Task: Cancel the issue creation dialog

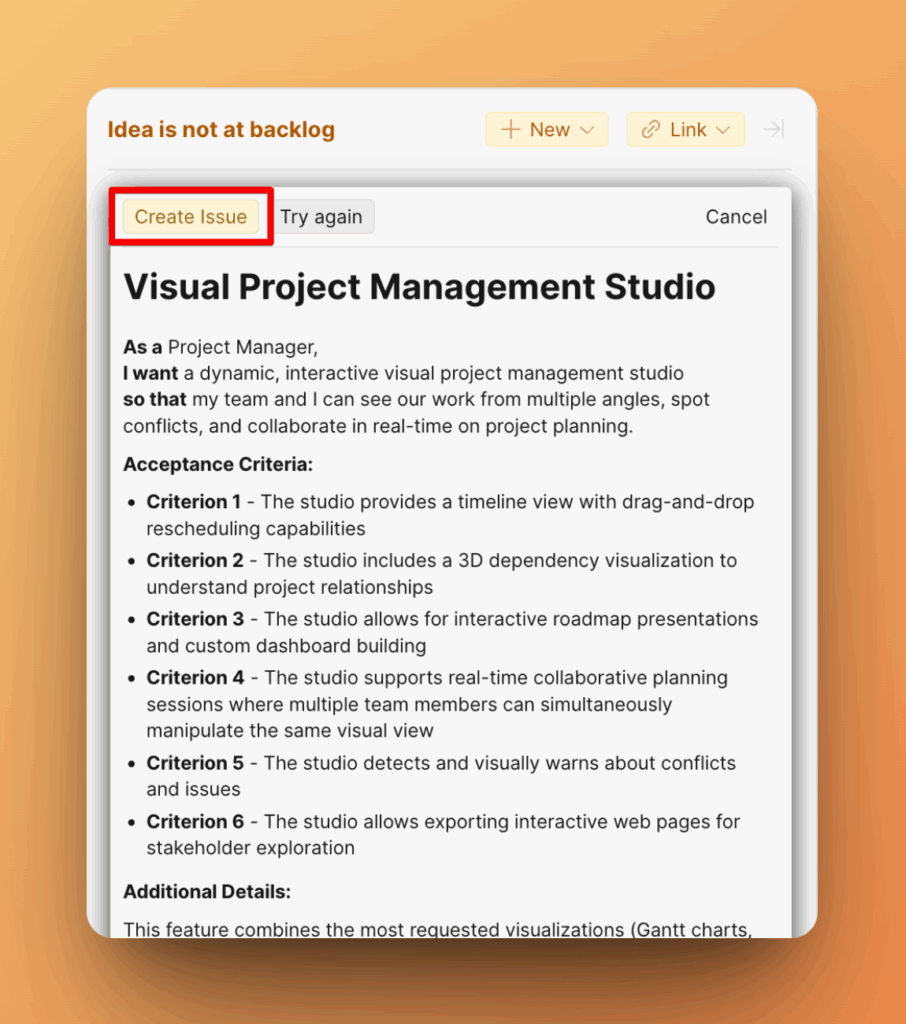Action: [x=736, y=216]
